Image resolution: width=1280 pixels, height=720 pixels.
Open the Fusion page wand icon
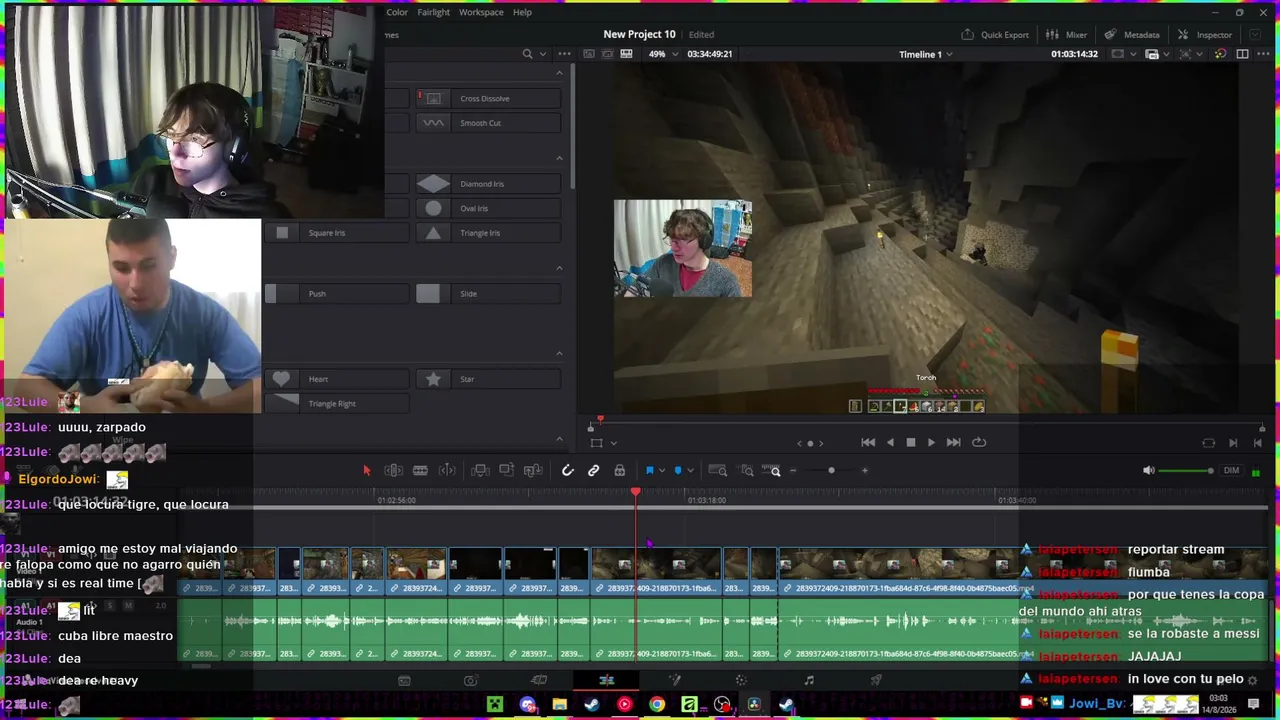coord(674,681)
